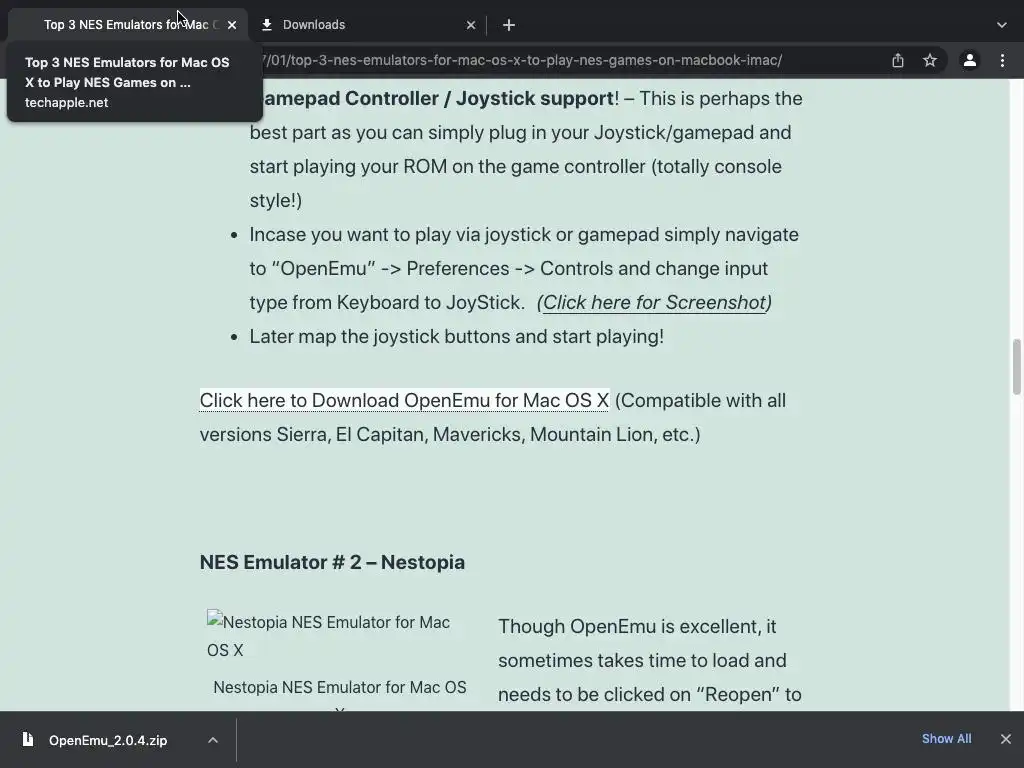
Task: Click the address bar URL
Action: click(x=522, y=60)
